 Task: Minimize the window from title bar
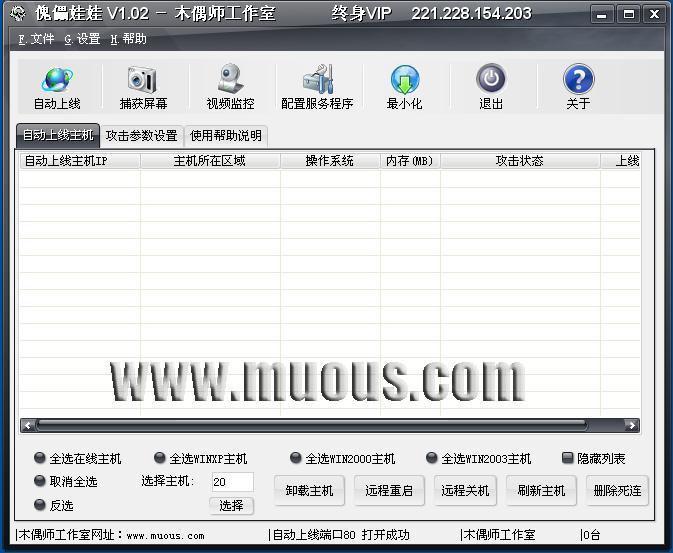click(x=602, y=14)
